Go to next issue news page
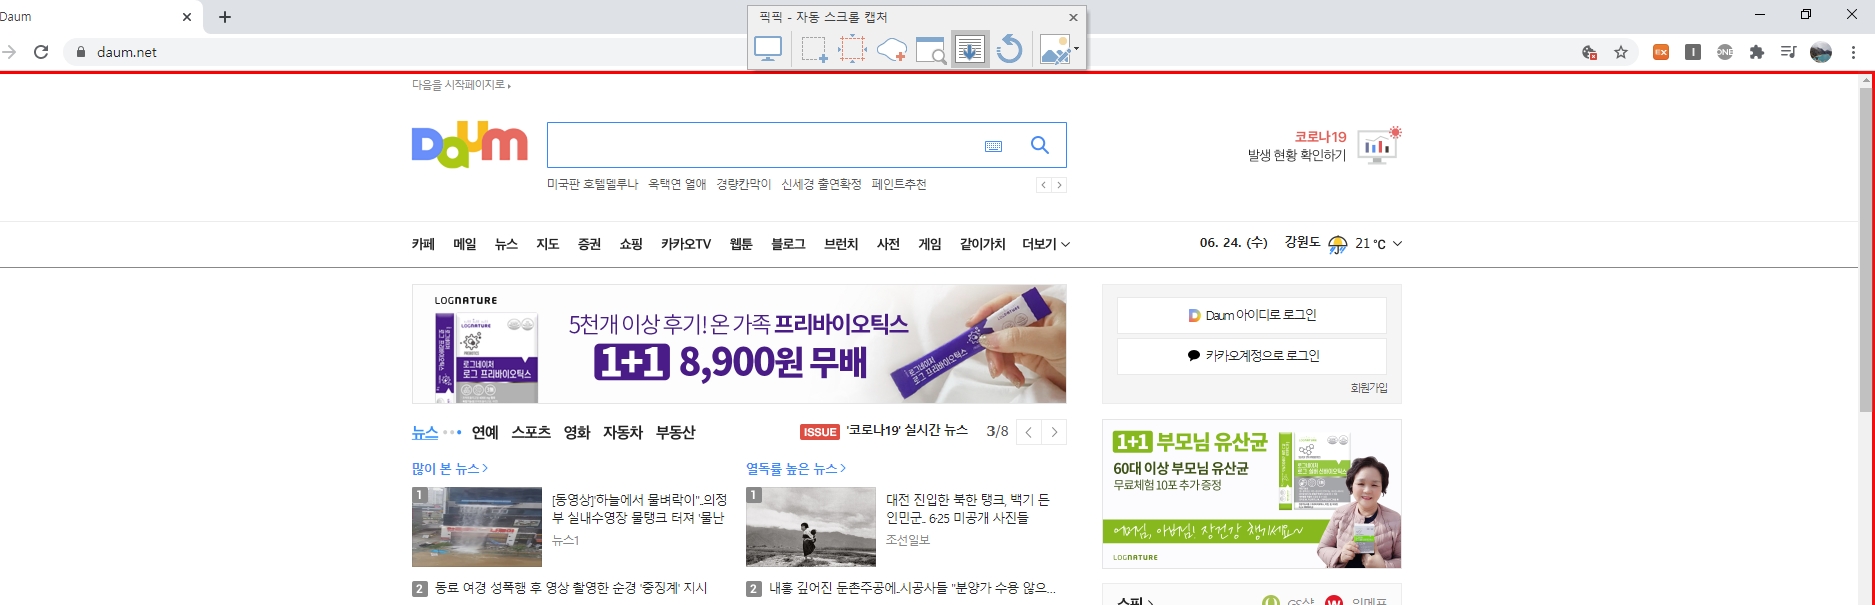This screenshot has width=1875, height=605. click(x=1054, y=432)
